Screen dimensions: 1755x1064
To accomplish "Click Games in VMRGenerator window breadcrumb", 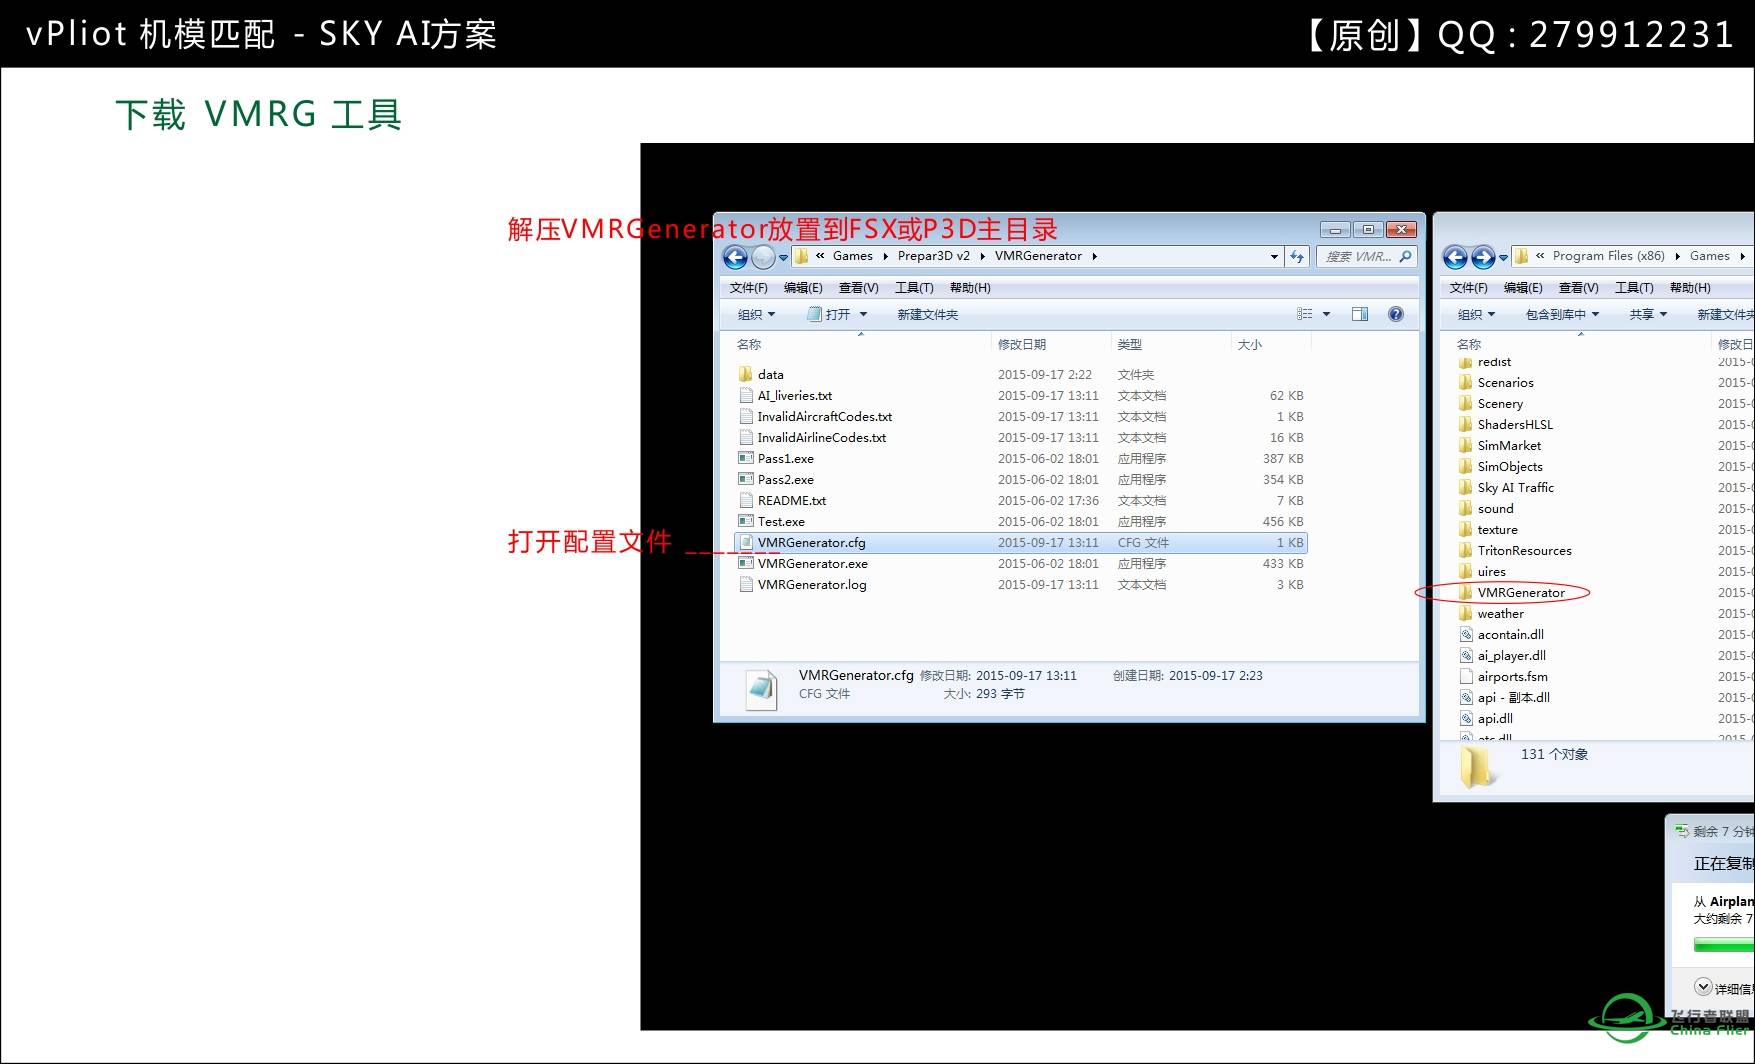I will 852,256.
